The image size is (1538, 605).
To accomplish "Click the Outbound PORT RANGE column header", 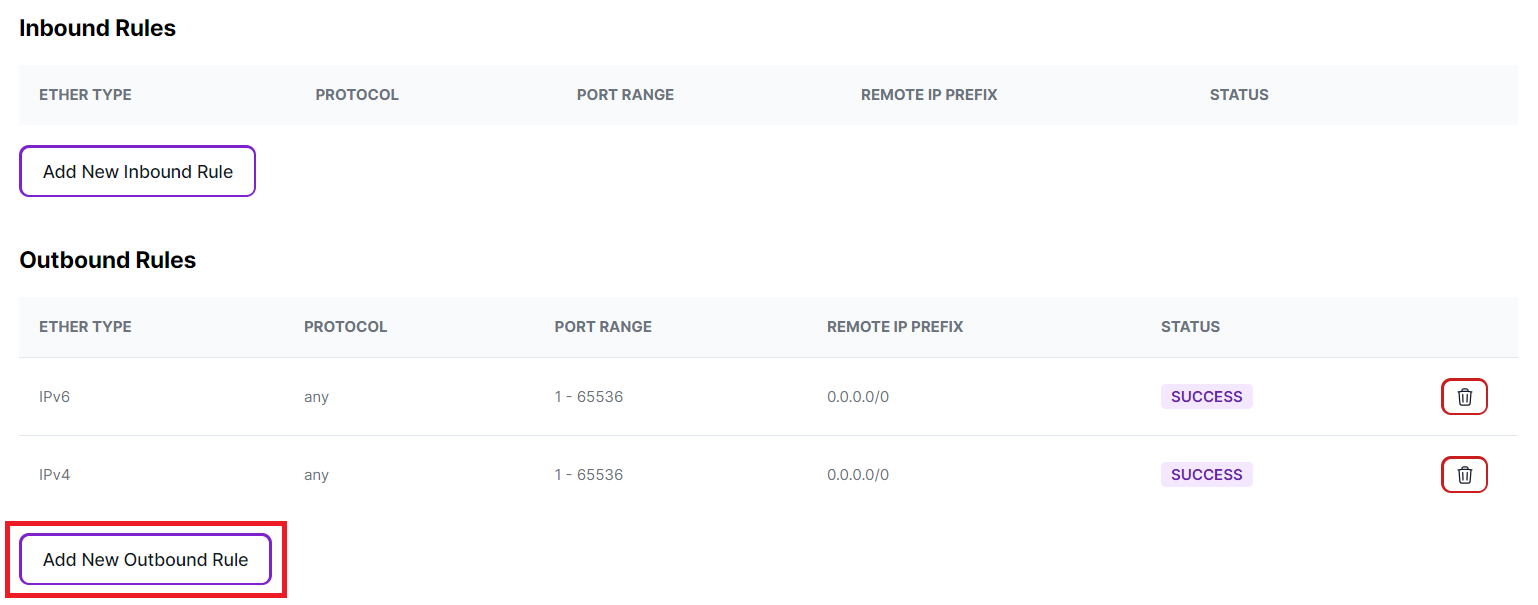I will tap(603, 327).
